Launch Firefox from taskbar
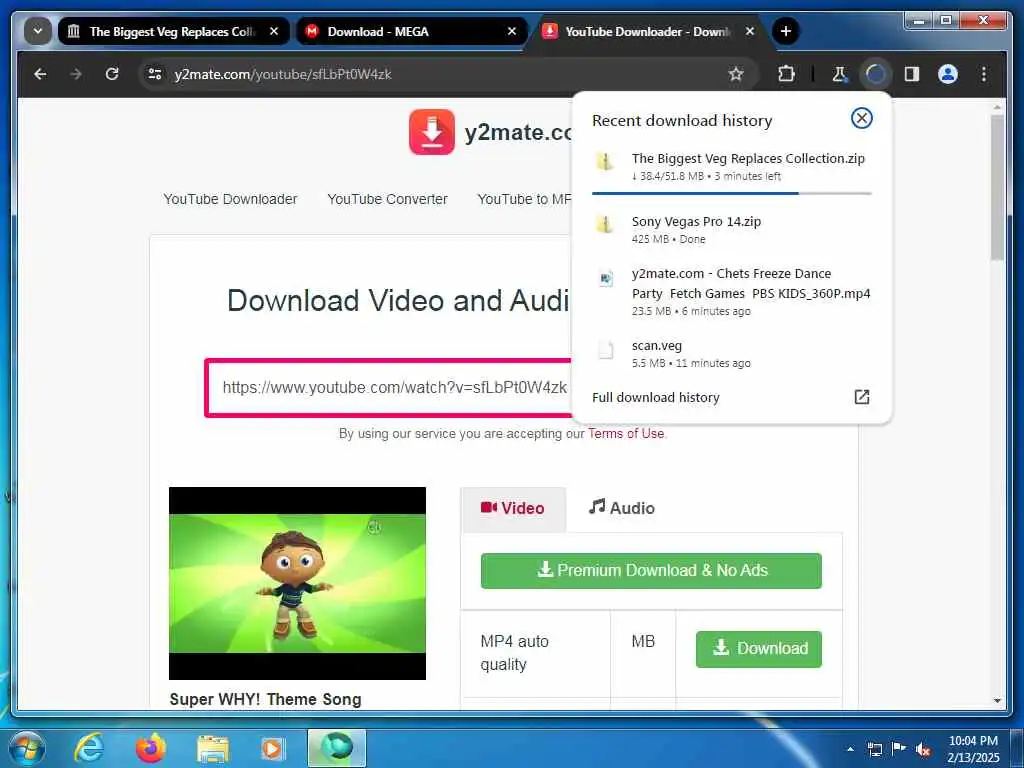Screen dimensions: 1024x768 coord(151,748)
